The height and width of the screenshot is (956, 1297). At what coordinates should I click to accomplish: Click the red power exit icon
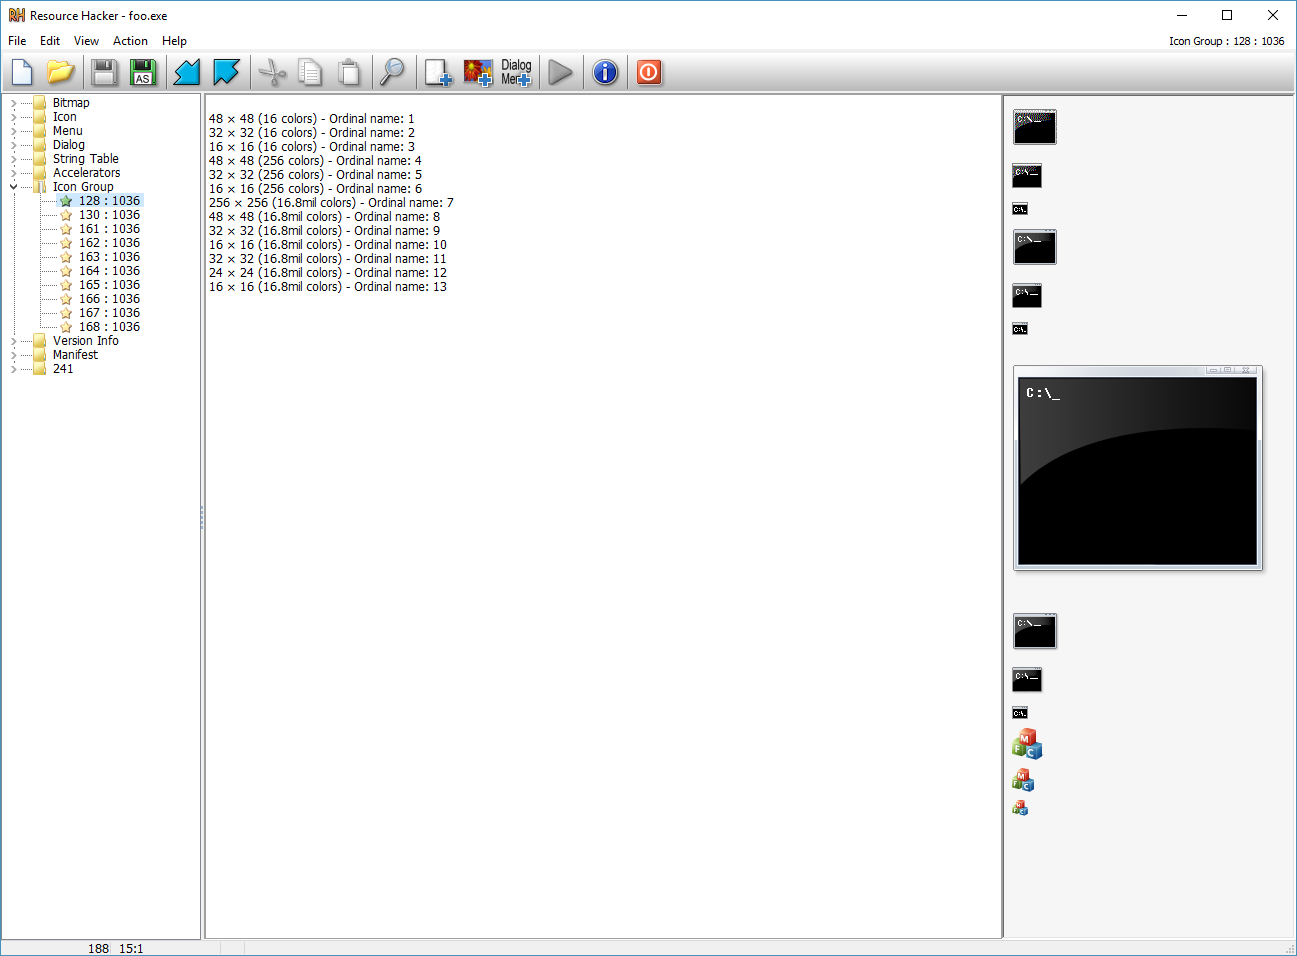tap(649, 72)
